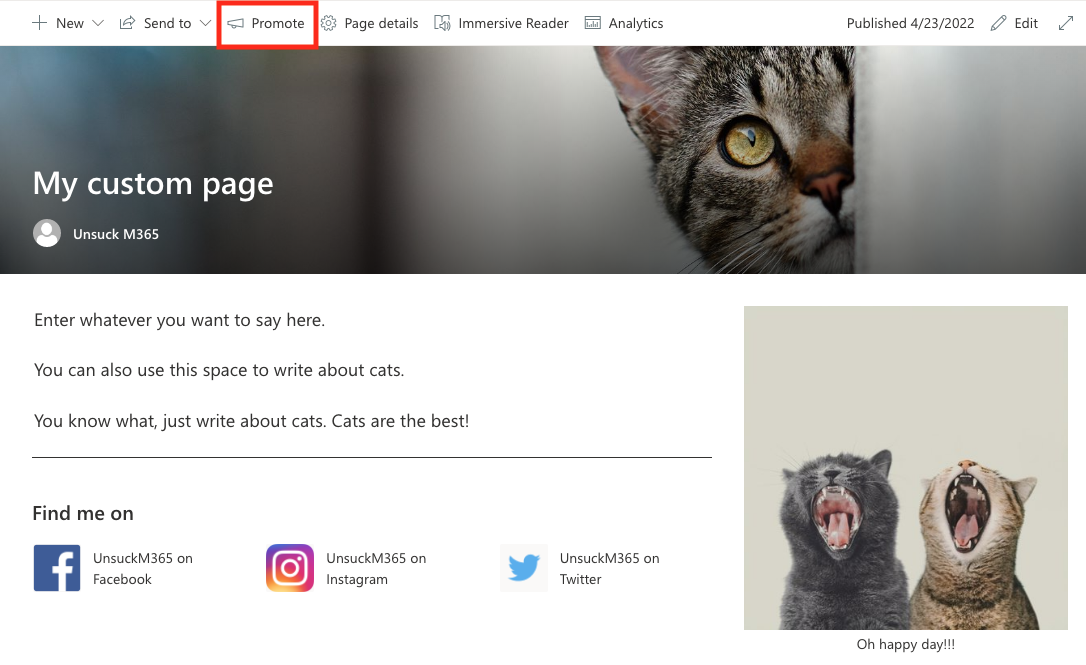Select the Facebook icon
This screenshot has height=665, width=1086.
pyautogui.click(x=56, y=567)
